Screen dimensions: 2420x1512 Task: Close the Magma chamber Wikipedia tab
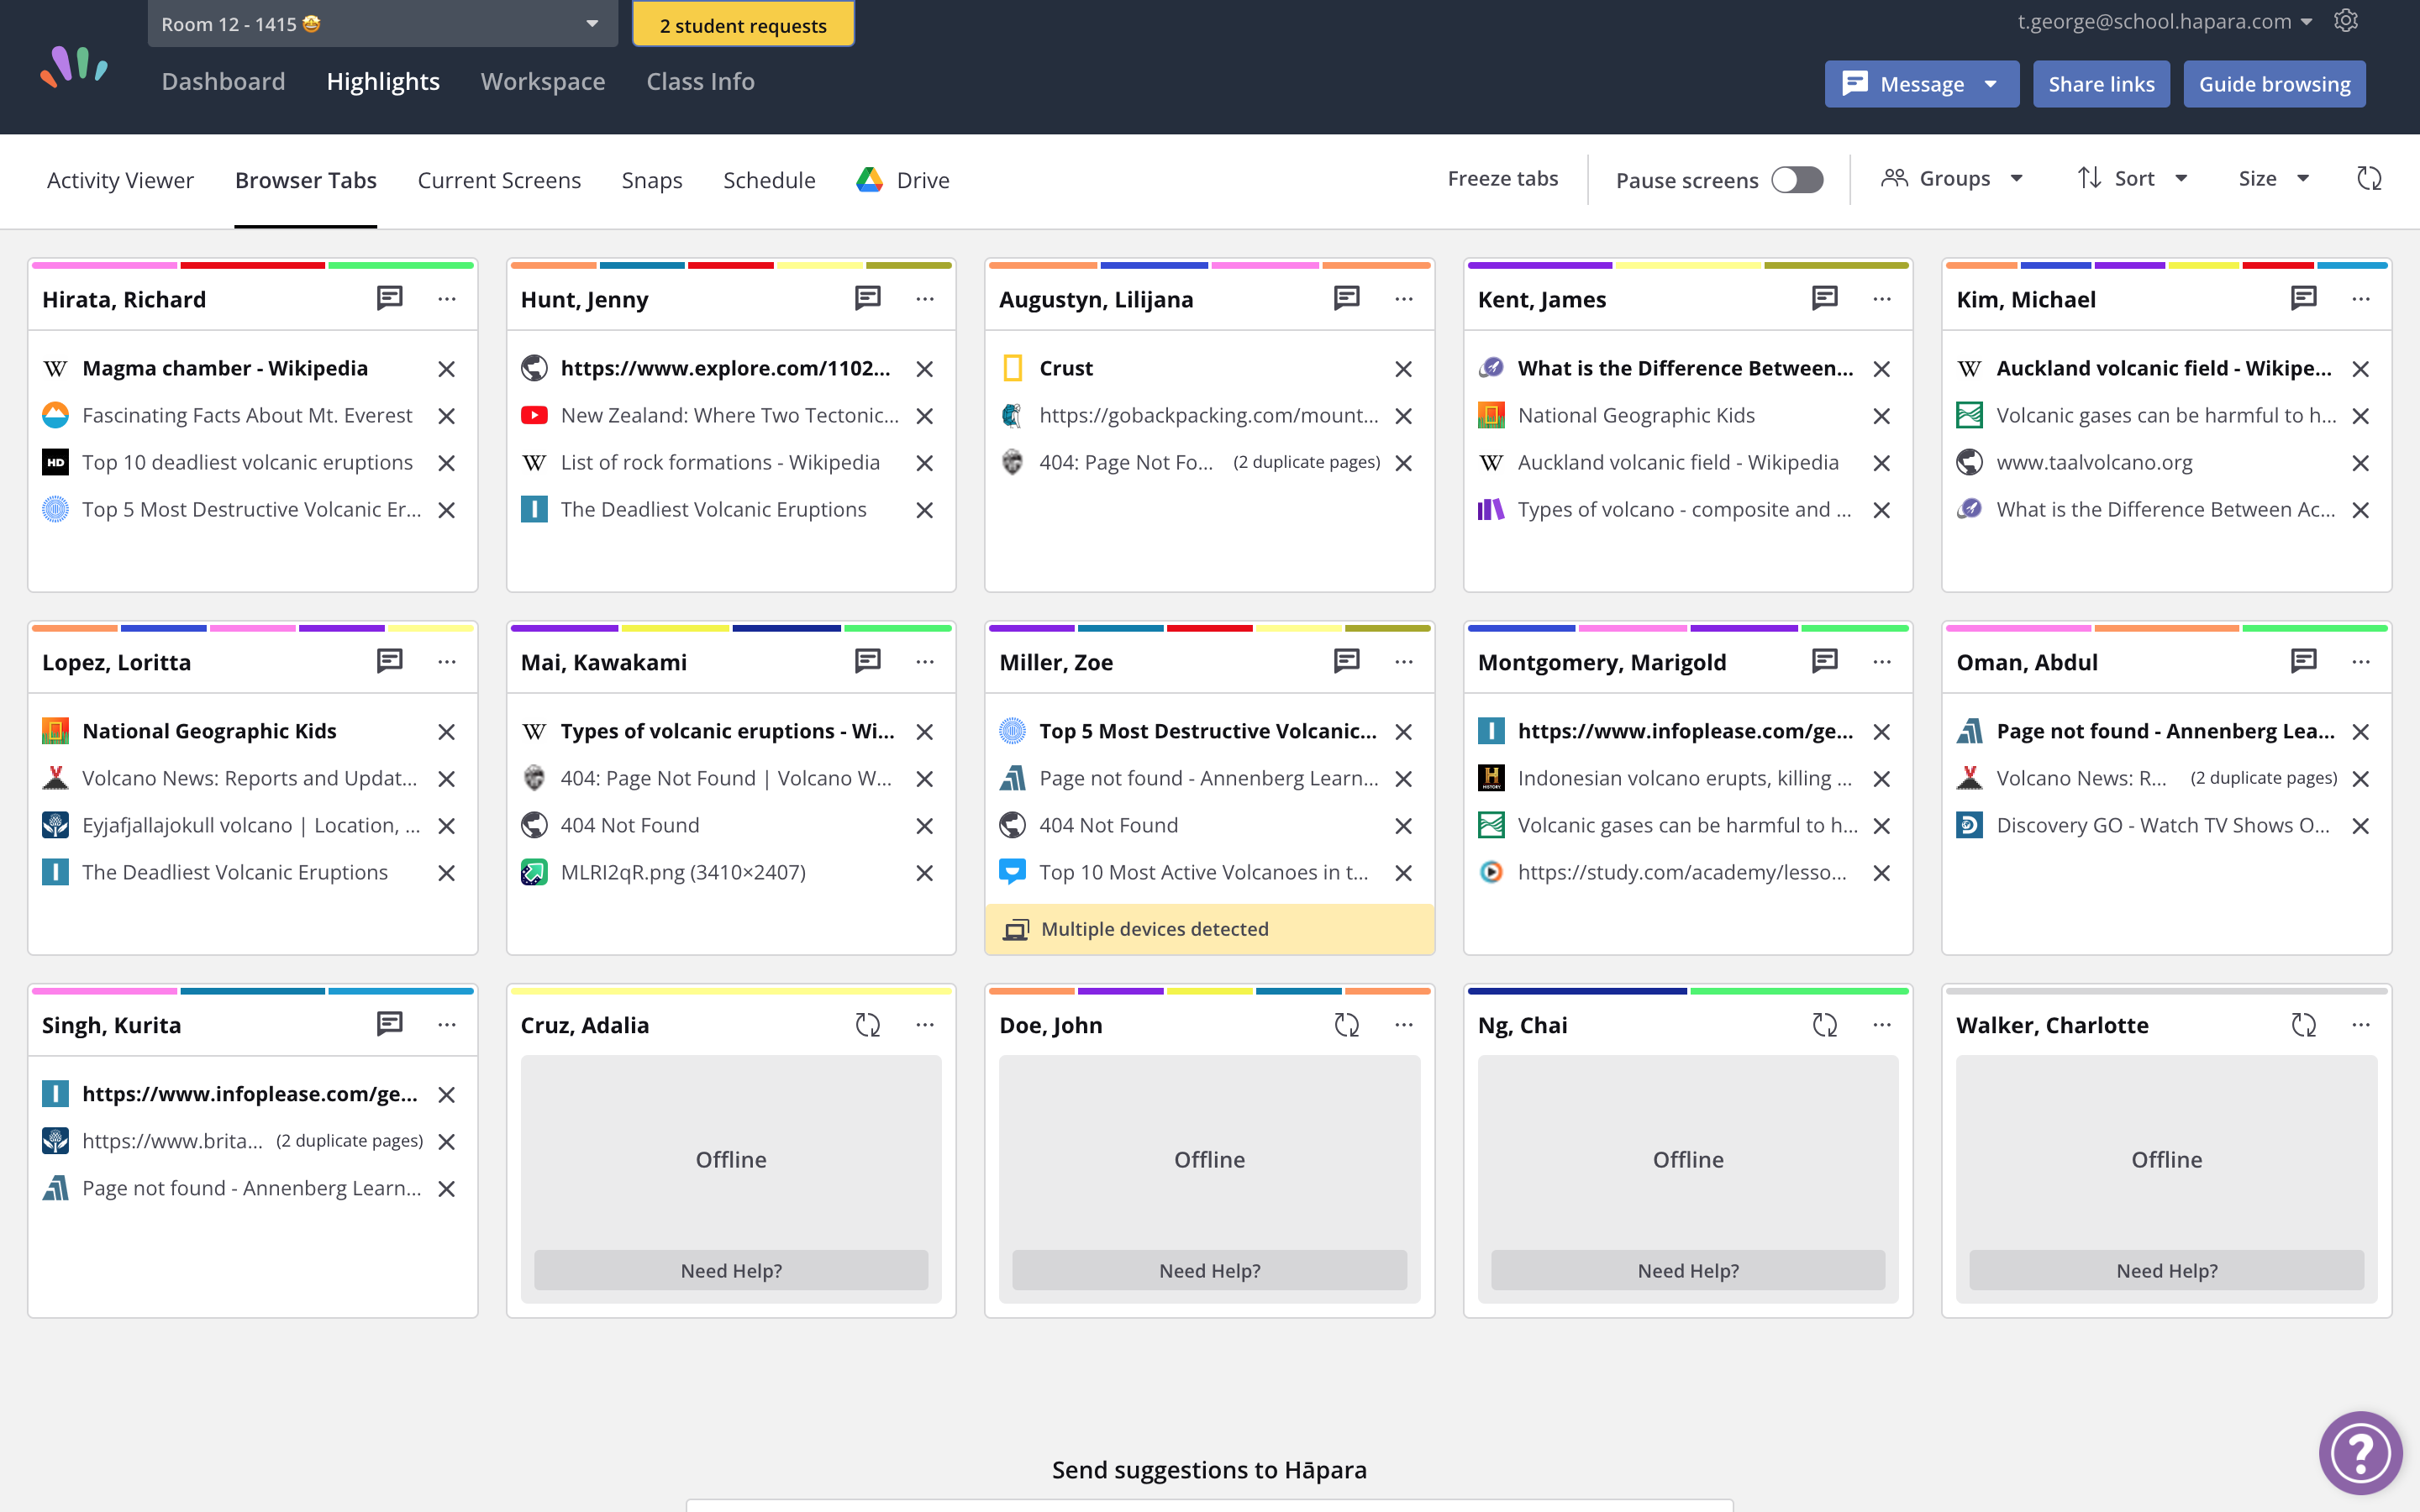[447, 369]
